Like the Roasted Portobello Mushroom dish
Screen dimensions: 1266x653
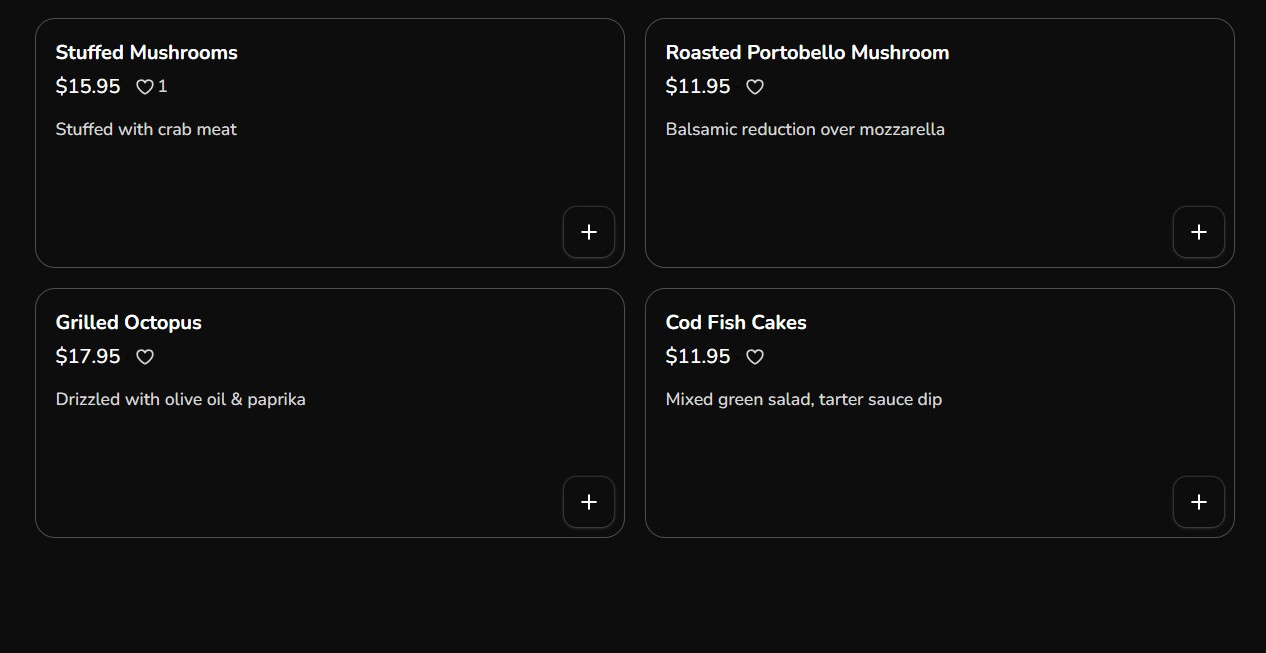(755, 87)
